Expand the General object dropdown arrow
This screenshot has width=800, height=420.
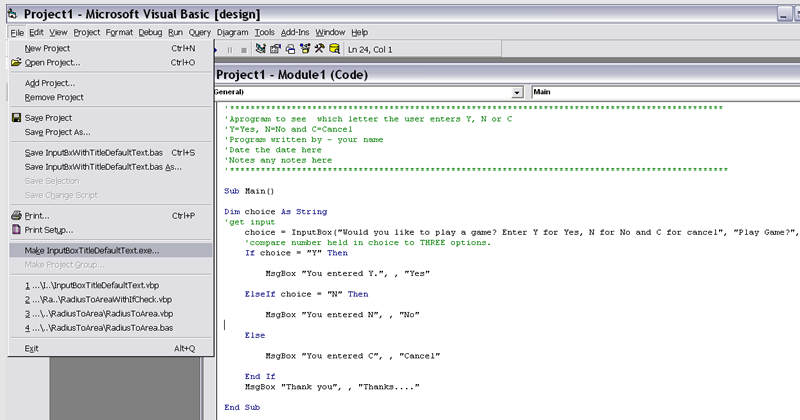pos(517,92)
